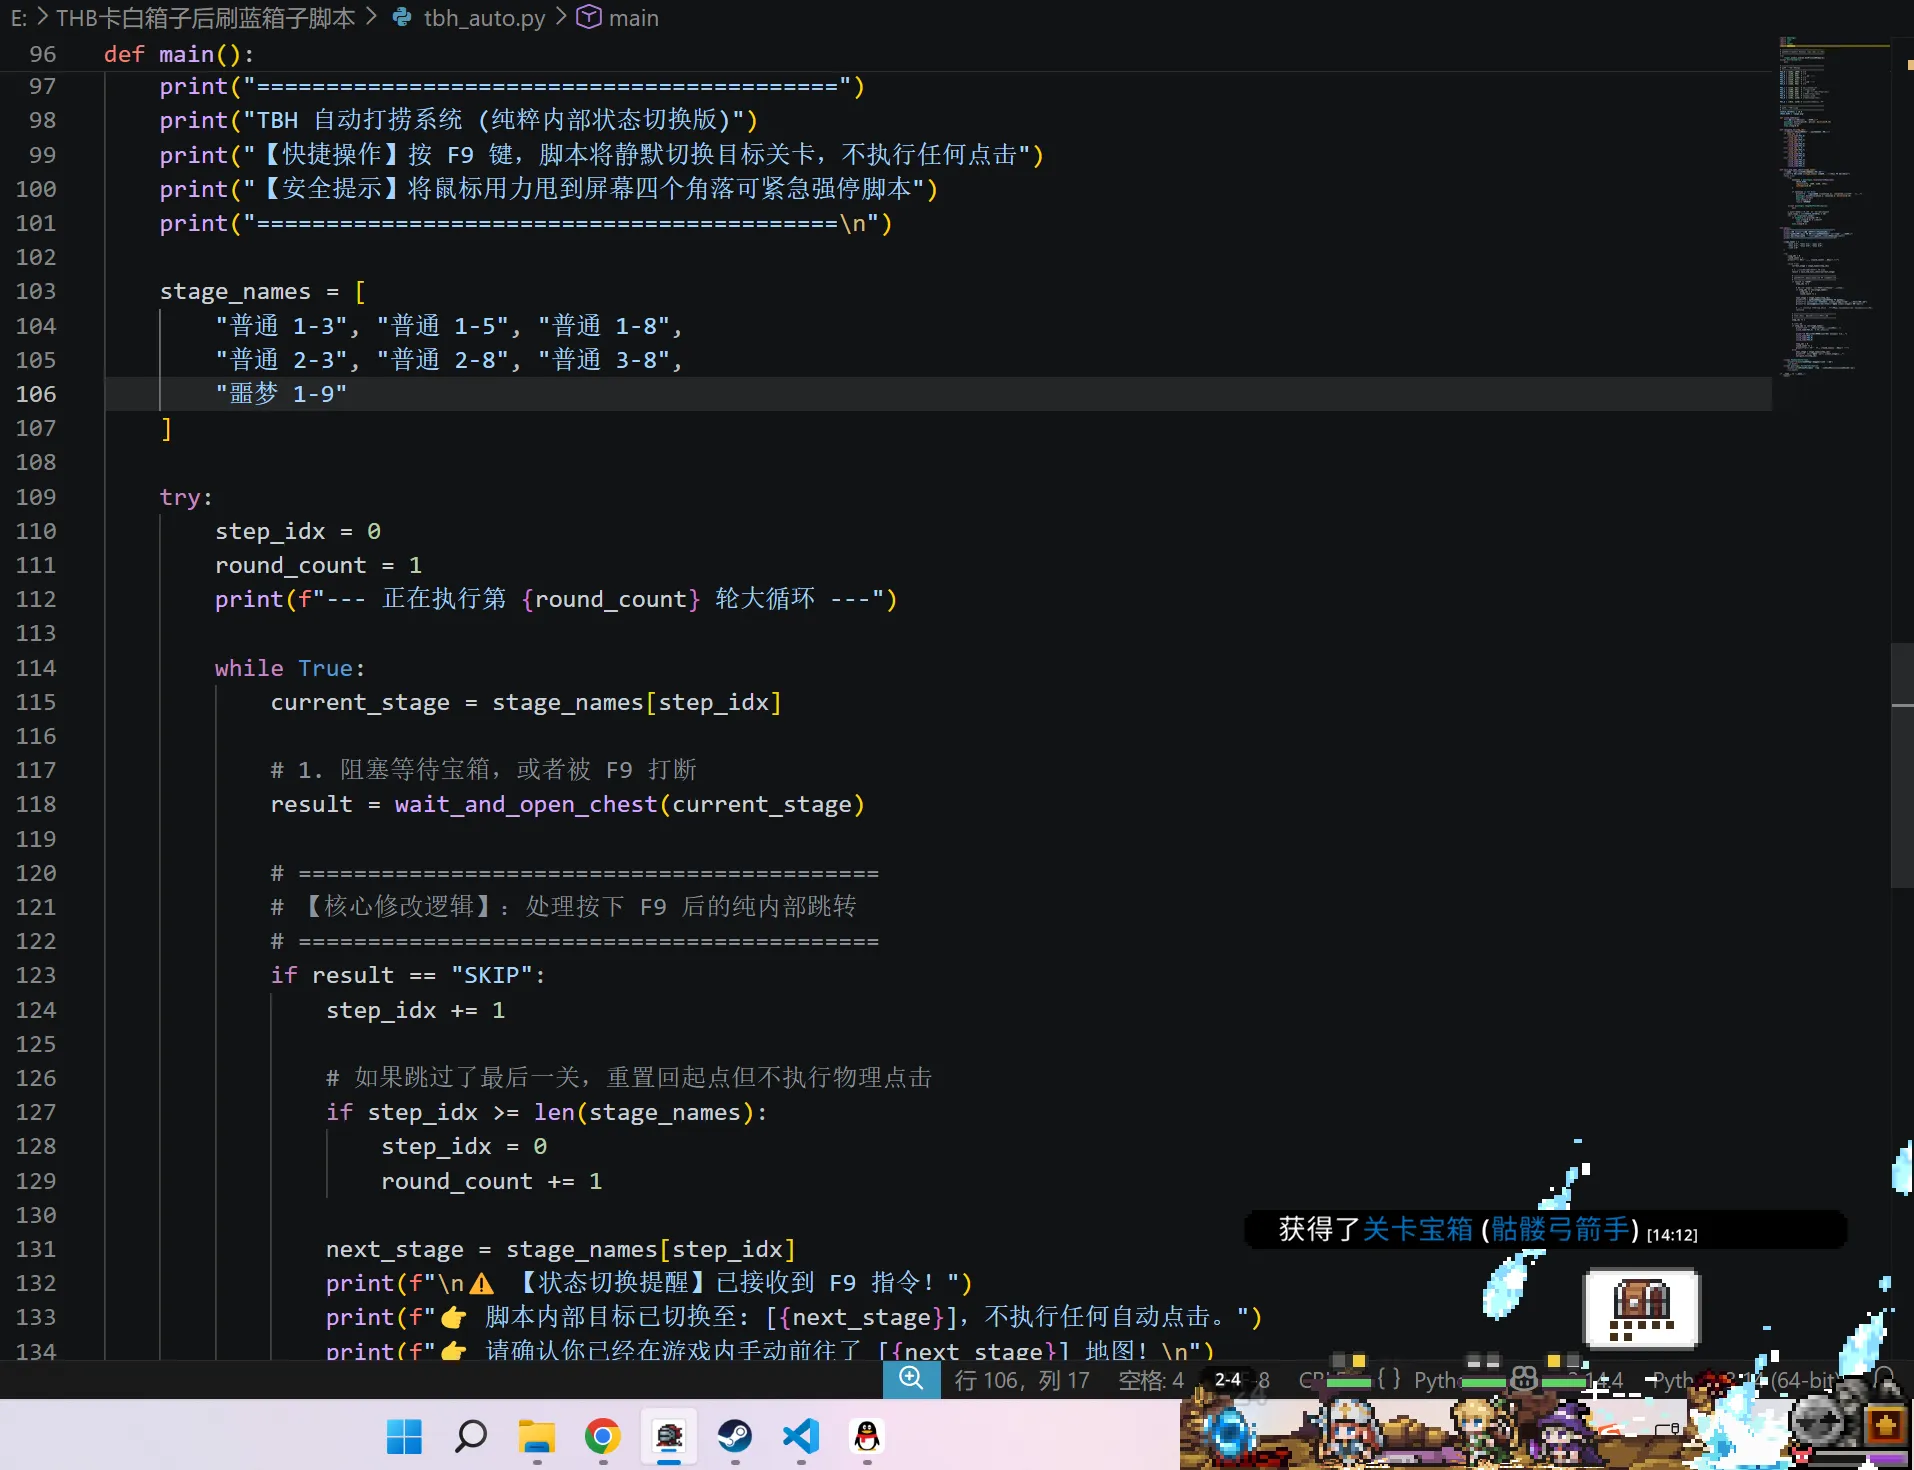Open the taskbar Search icon
This screenshot has width=1914, height=1470.
pyautogui.click(x=470, y=1437)
